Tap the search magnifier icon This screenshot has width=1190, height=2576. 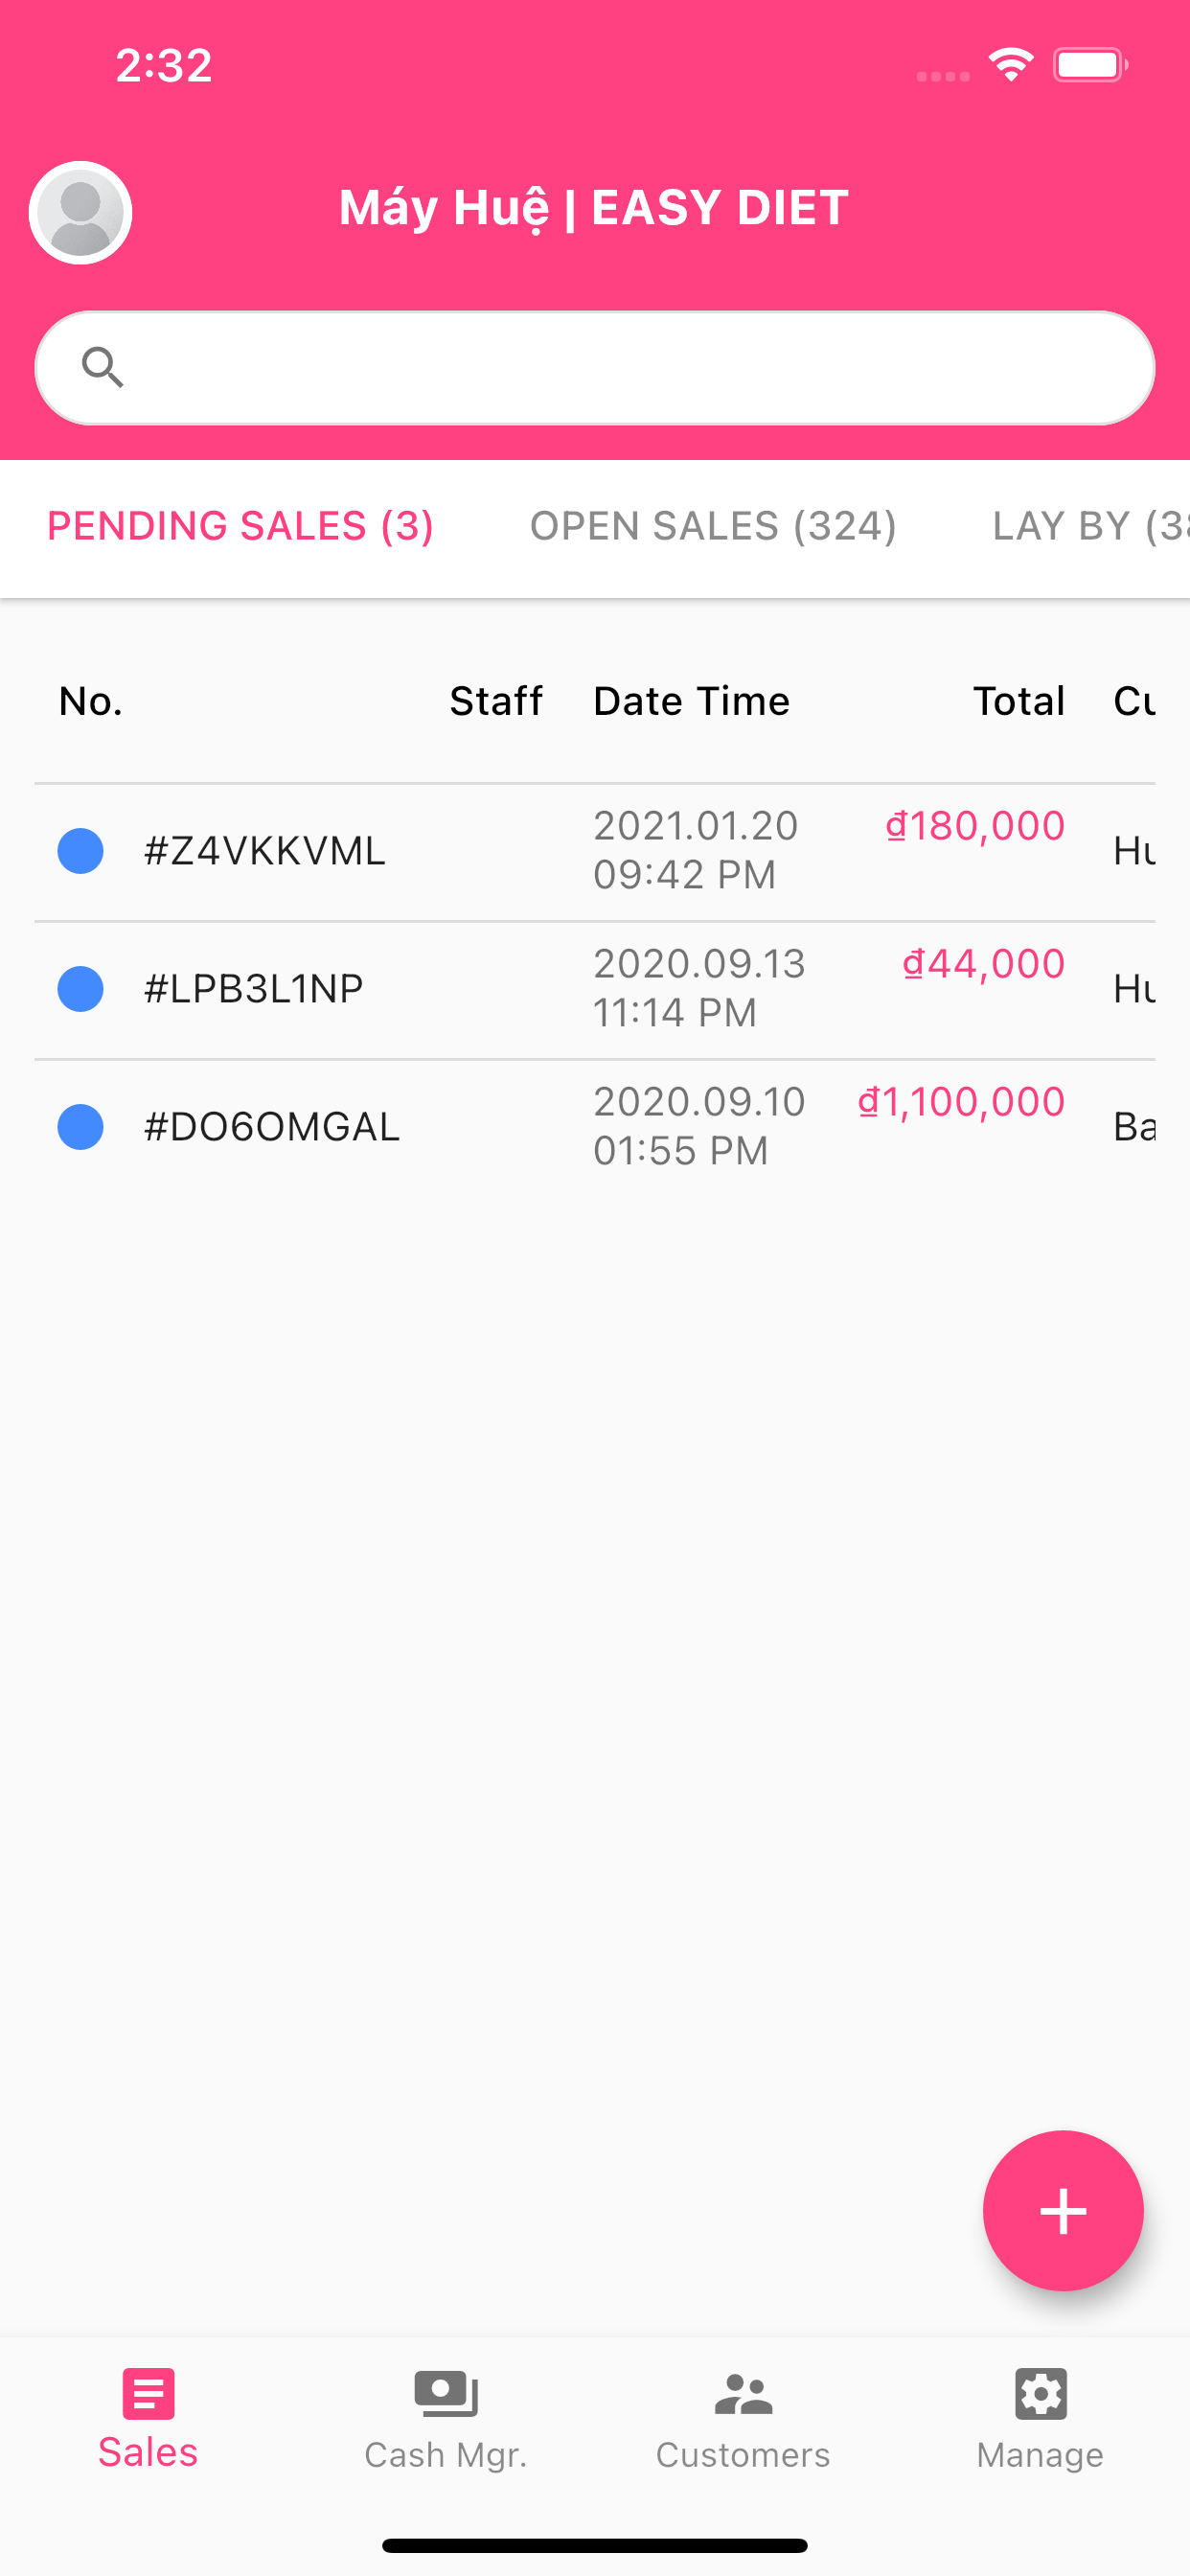[x=102, y=367]
